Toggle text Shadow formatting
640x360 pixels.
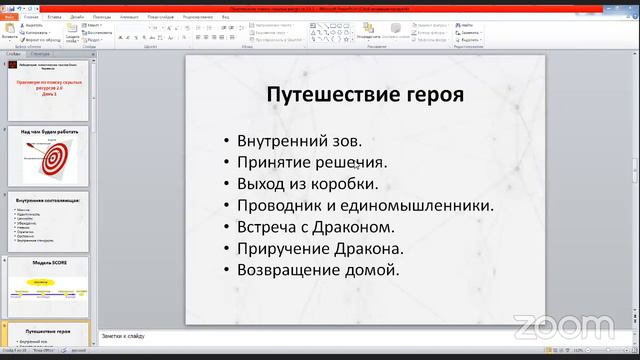(x=144, y=38)
